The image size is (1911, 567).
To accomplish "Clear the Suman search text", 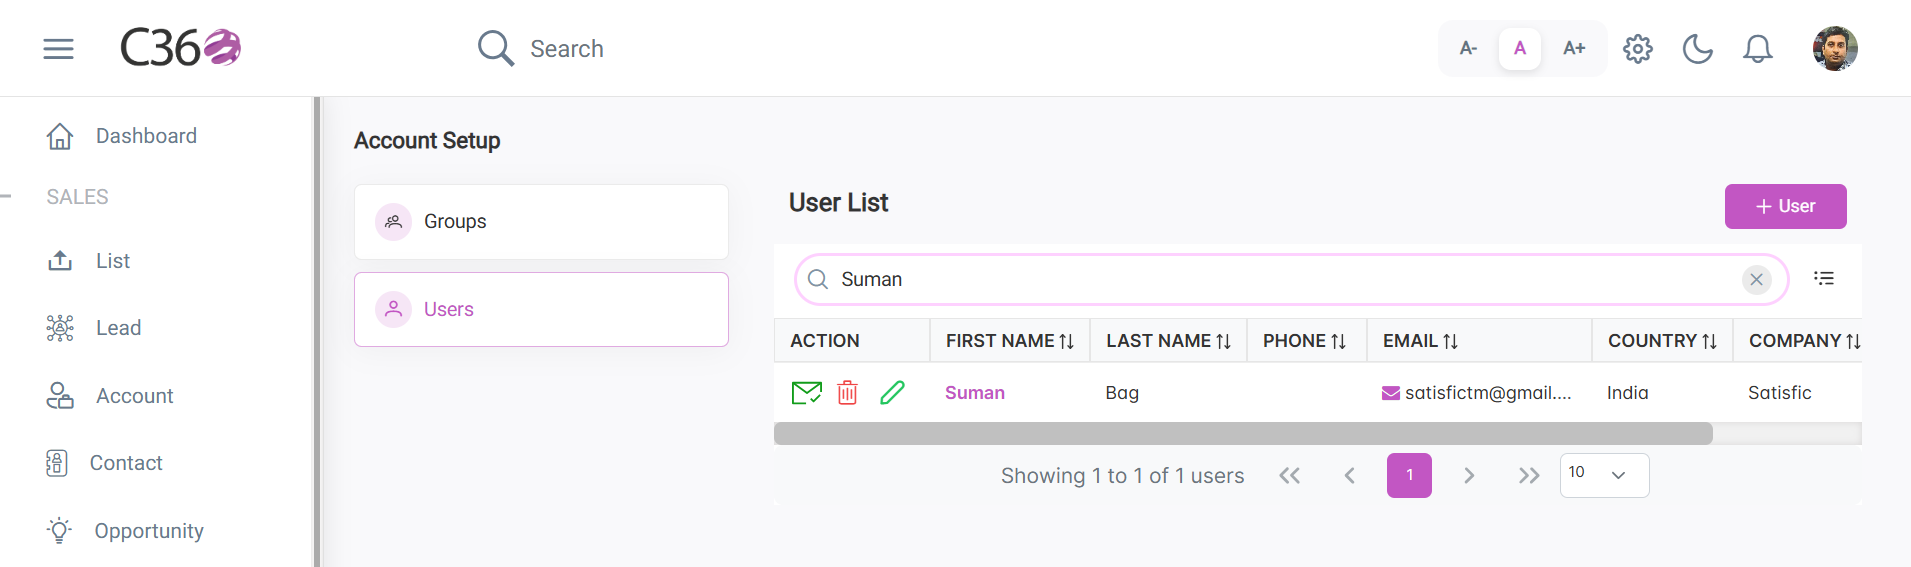I will click(1757, 280).
